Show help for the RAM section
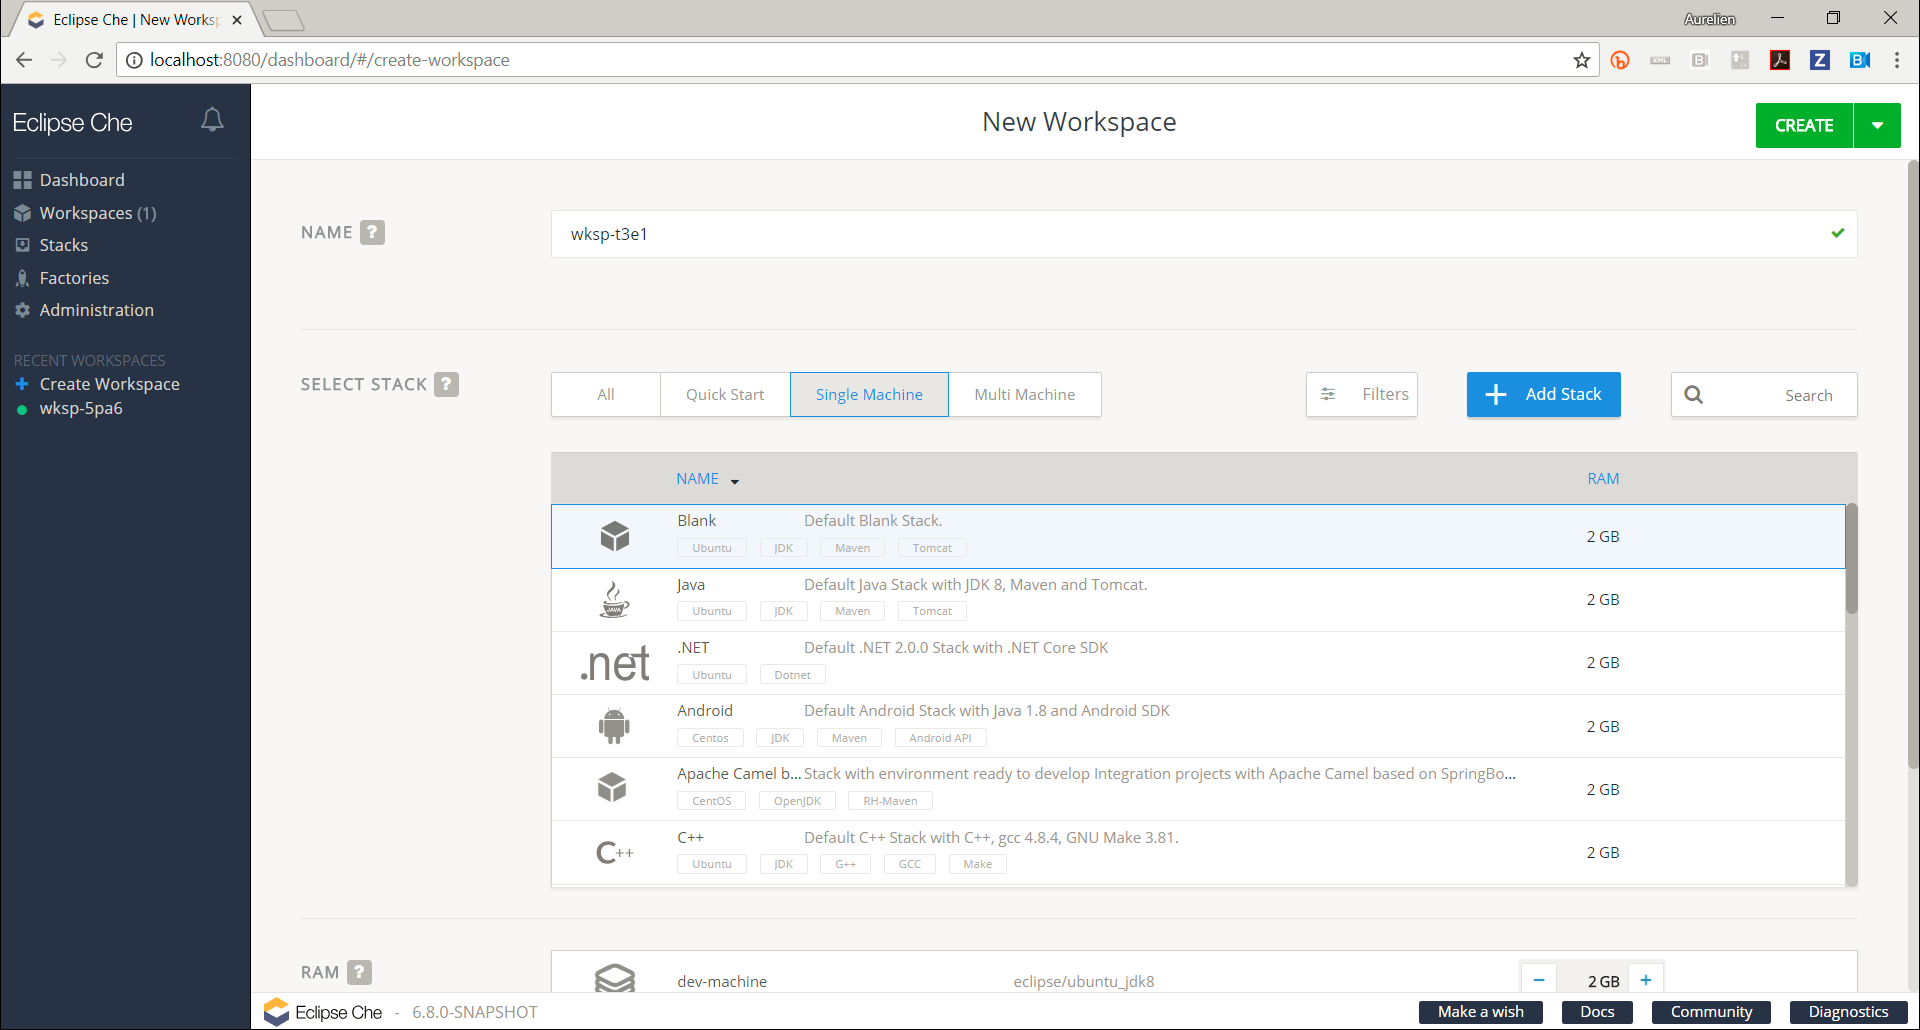Viewport: 1920px width, 1030px height. click(x=359, y=972)
